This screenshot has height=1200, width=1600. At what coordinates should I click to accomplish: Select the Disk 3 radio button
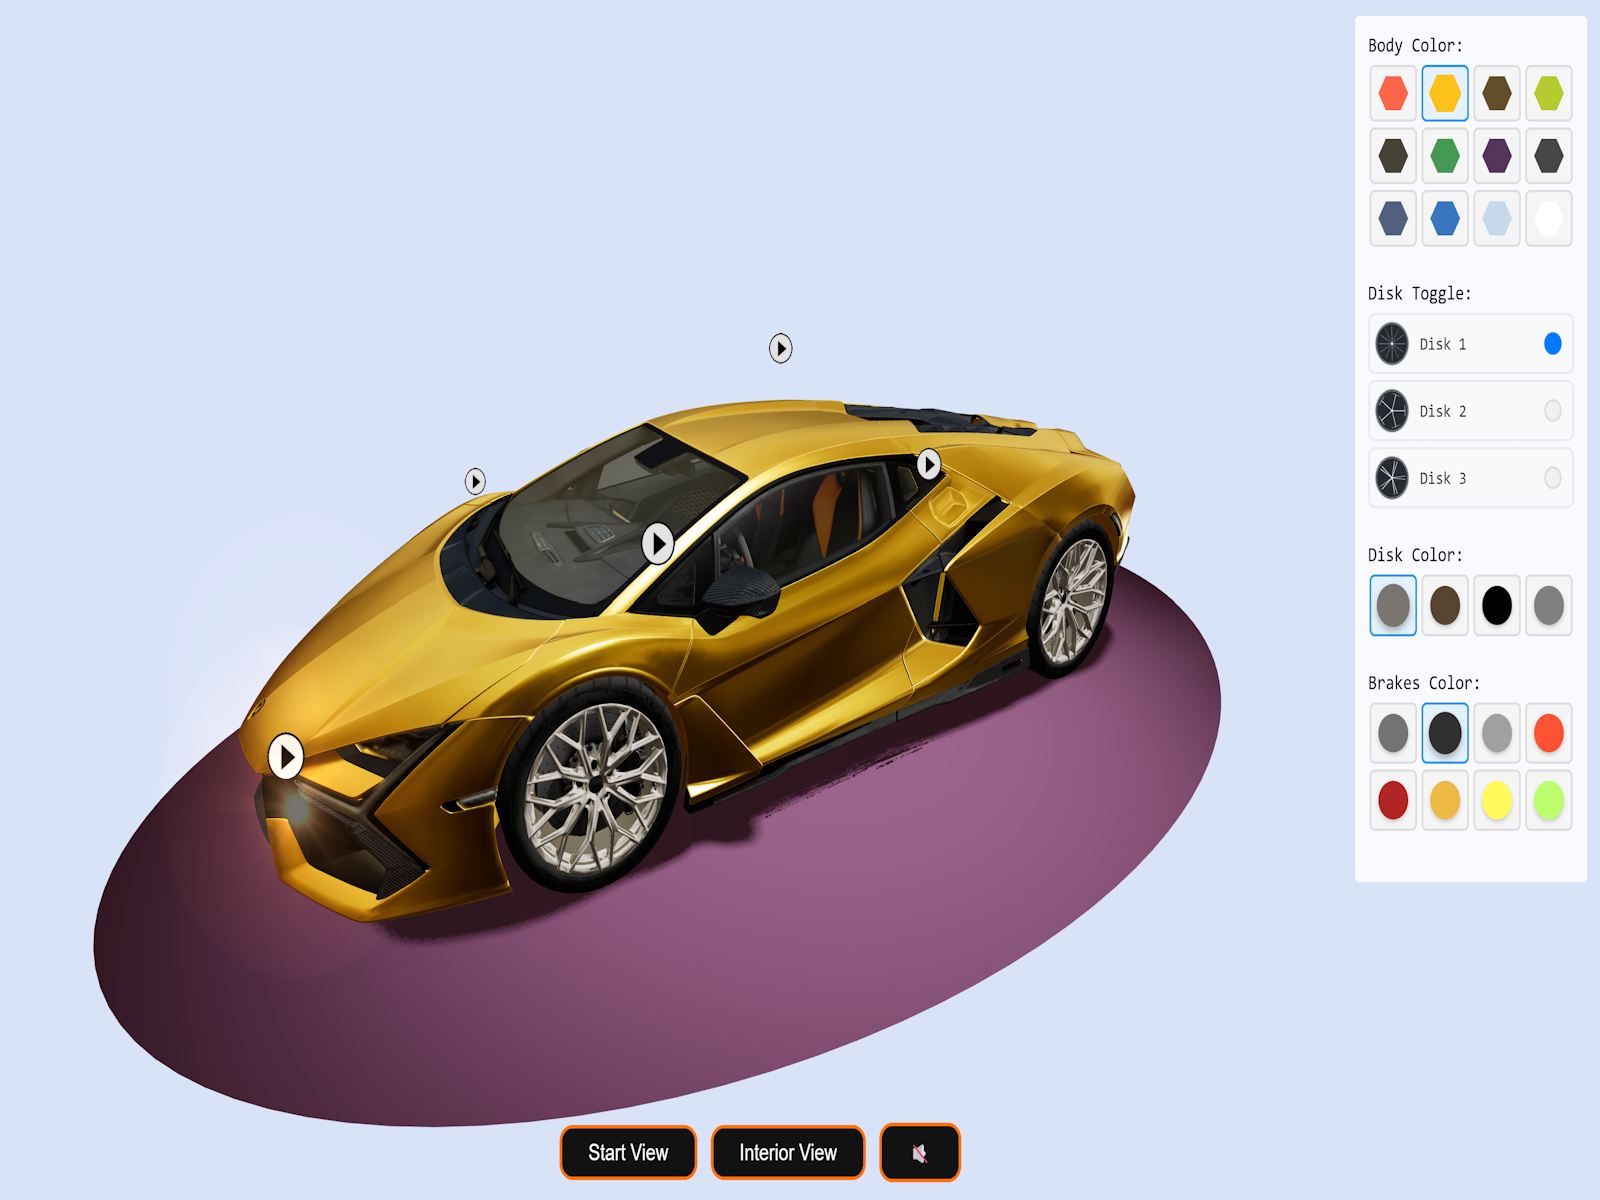point(1552,478)
